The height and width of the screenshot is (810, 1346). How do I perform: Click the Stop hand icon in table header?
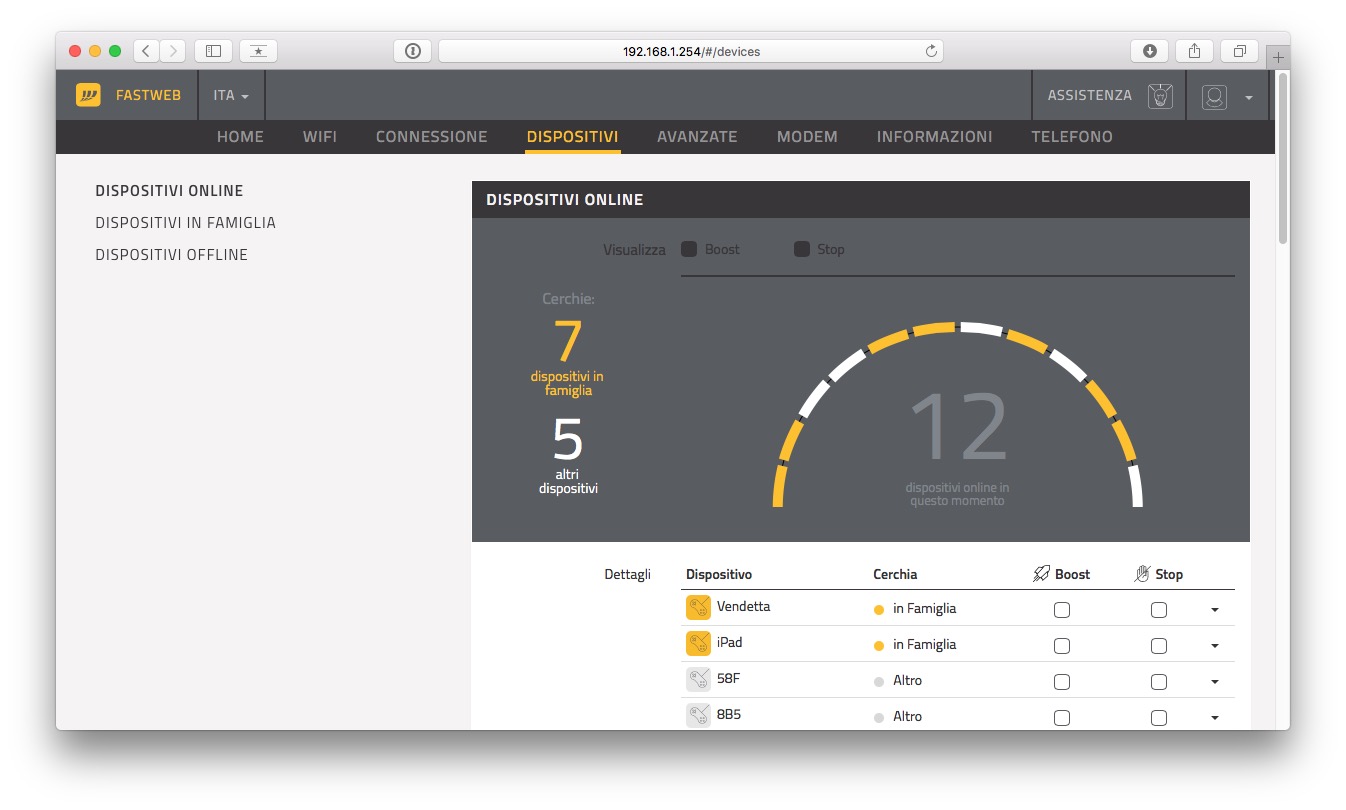click(1143, 574)
